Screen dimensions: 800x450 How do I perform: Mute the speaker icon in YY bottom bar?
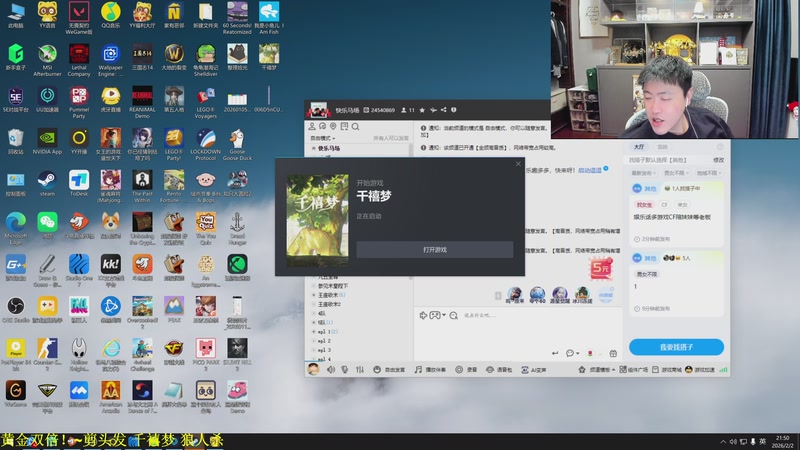[331, 369]
